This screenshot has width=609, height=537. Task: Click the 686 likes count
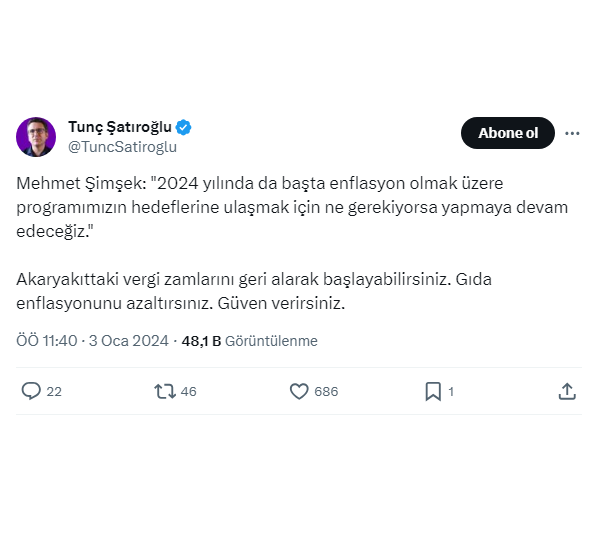point(326,392)
